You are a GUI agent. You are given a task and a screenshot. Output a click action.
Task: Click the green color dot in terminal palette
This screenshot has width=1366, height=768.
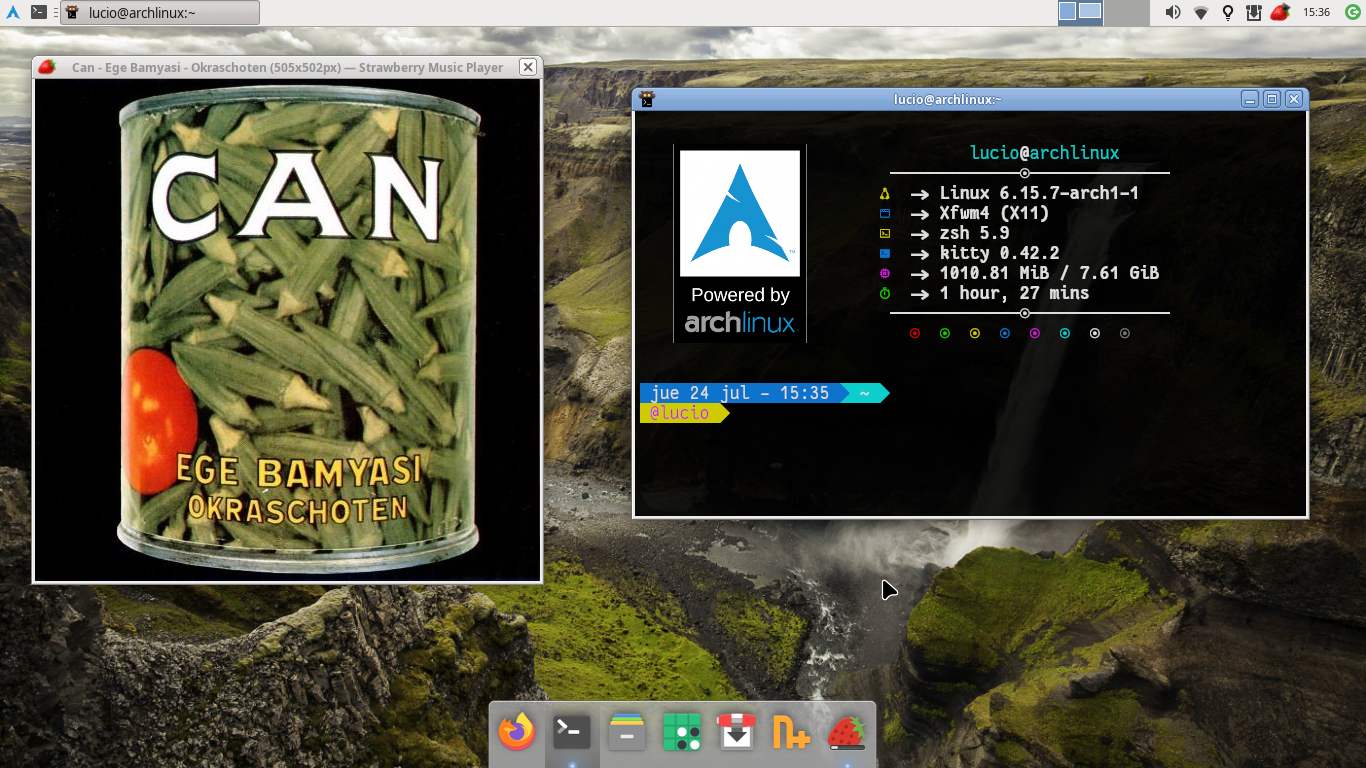(945, 333)
